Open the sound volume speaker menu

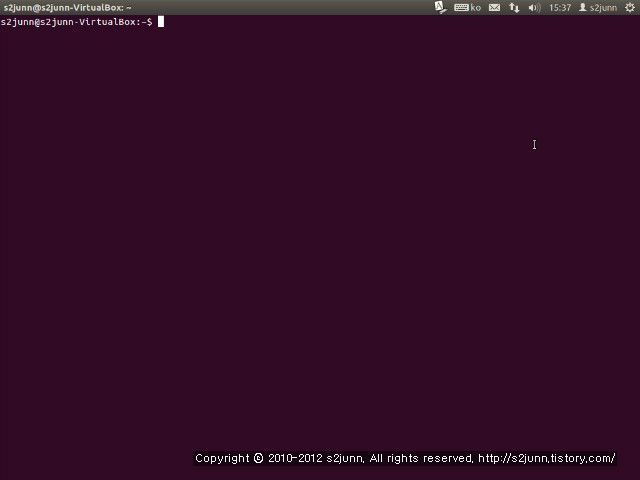click(534, 7)
